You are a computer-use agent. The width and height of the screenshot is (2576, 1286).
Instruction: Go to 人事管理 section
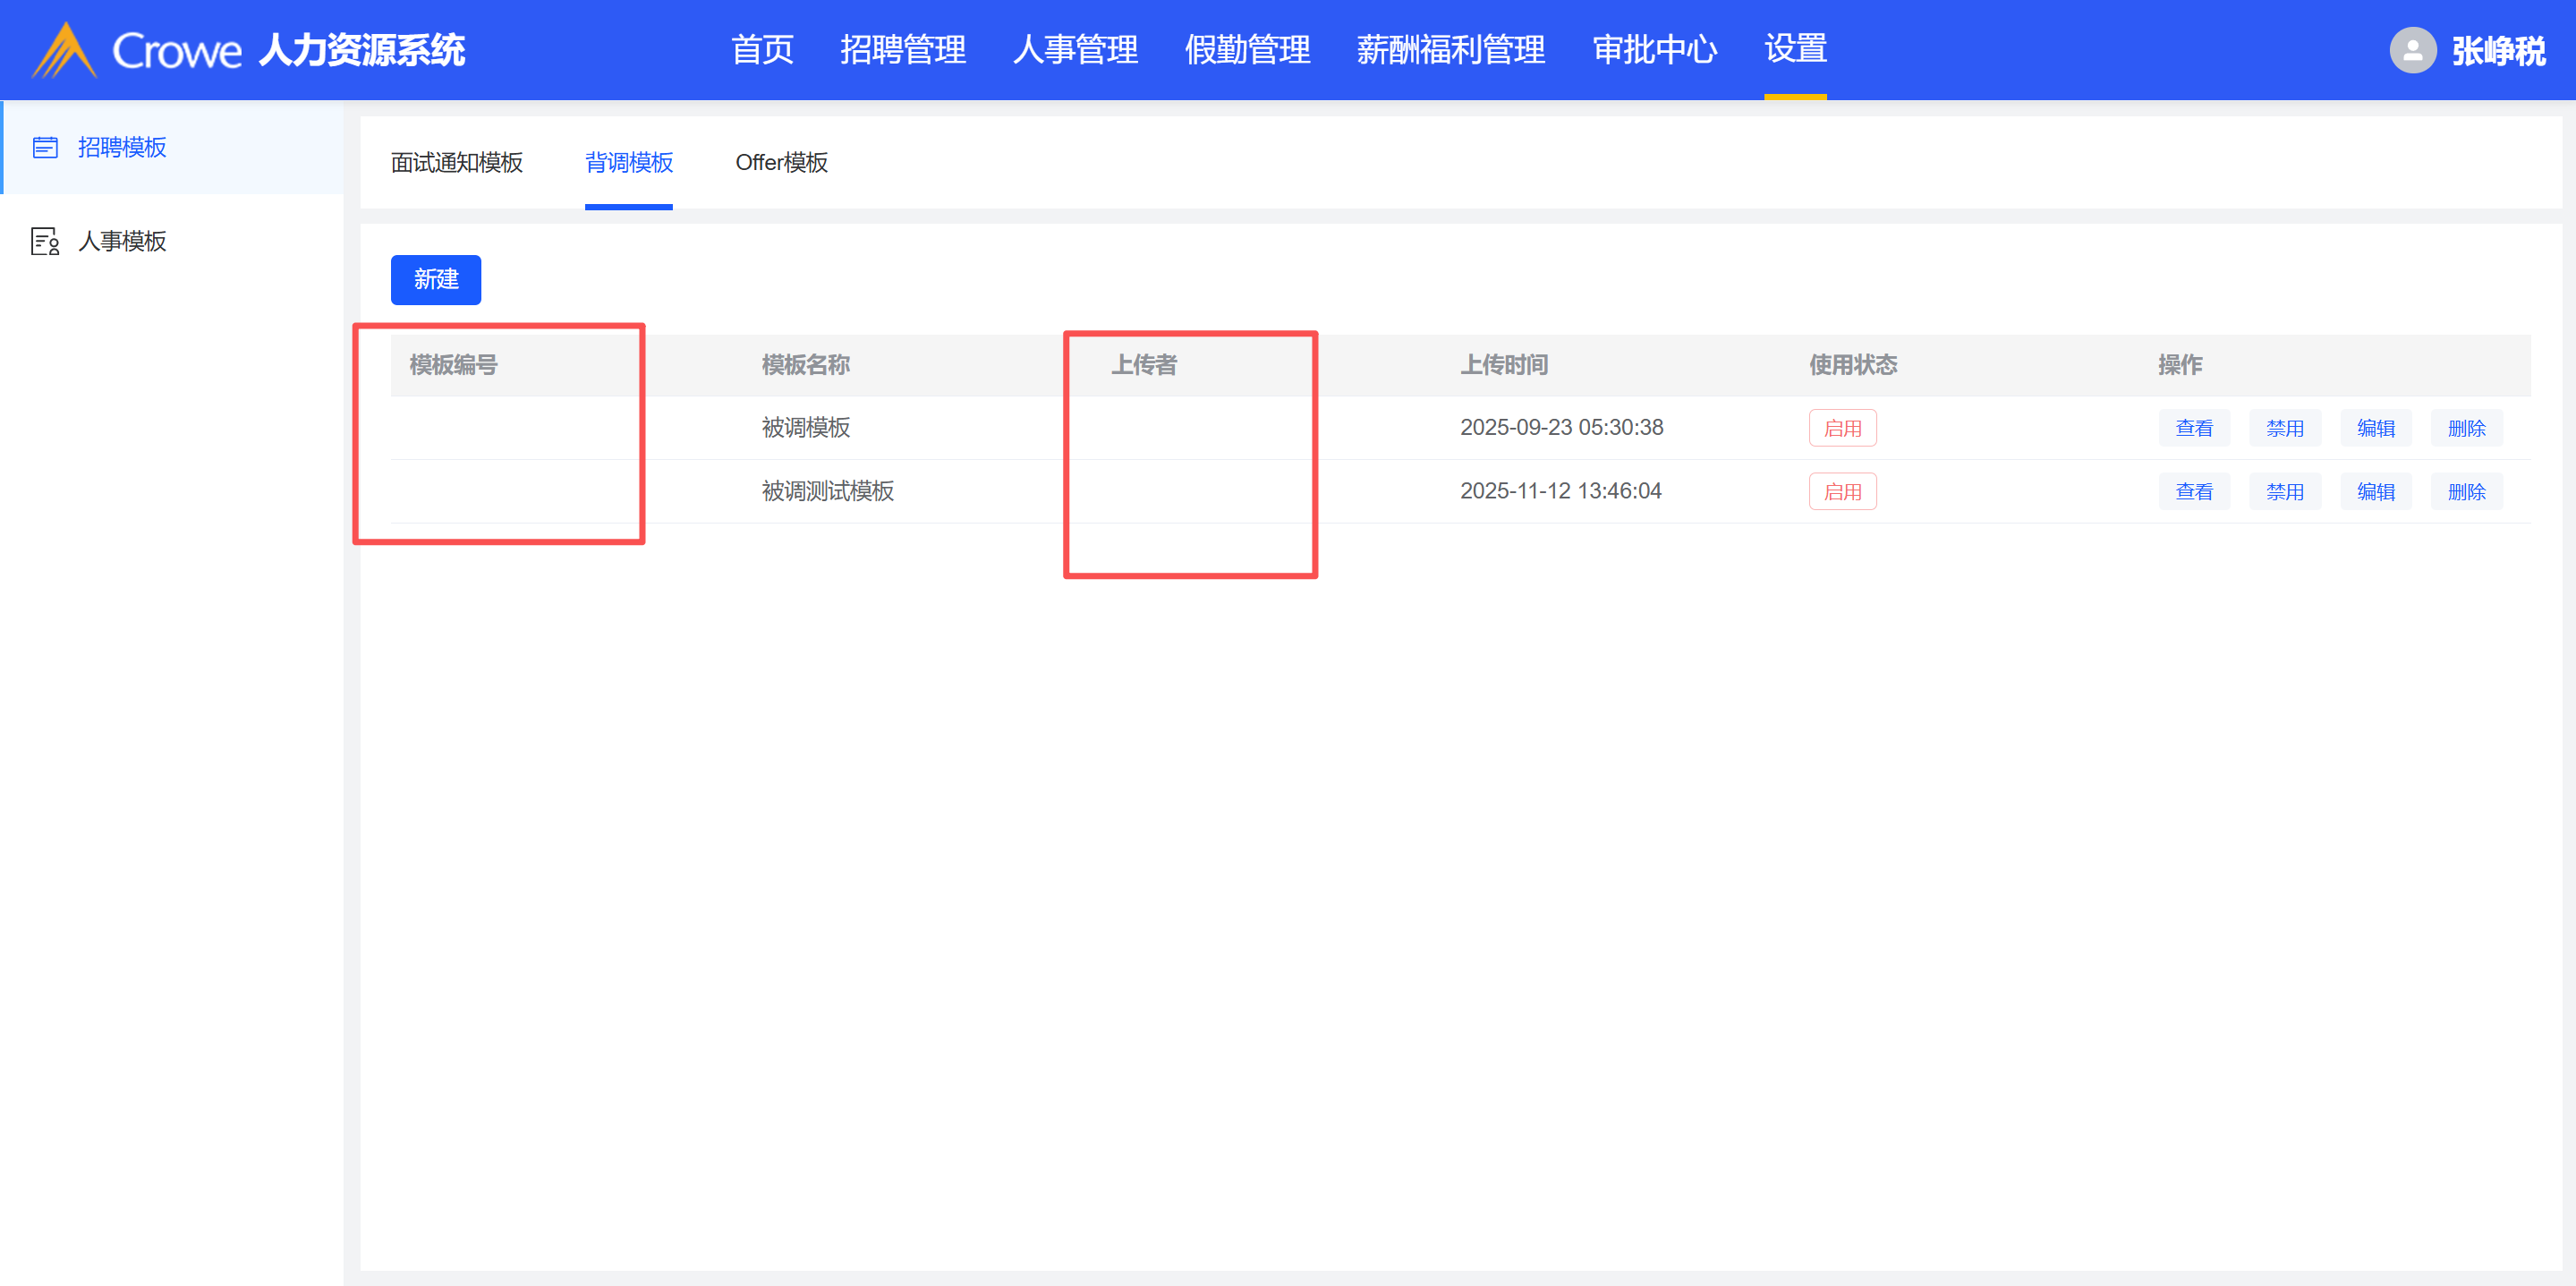coord(1075,49)
